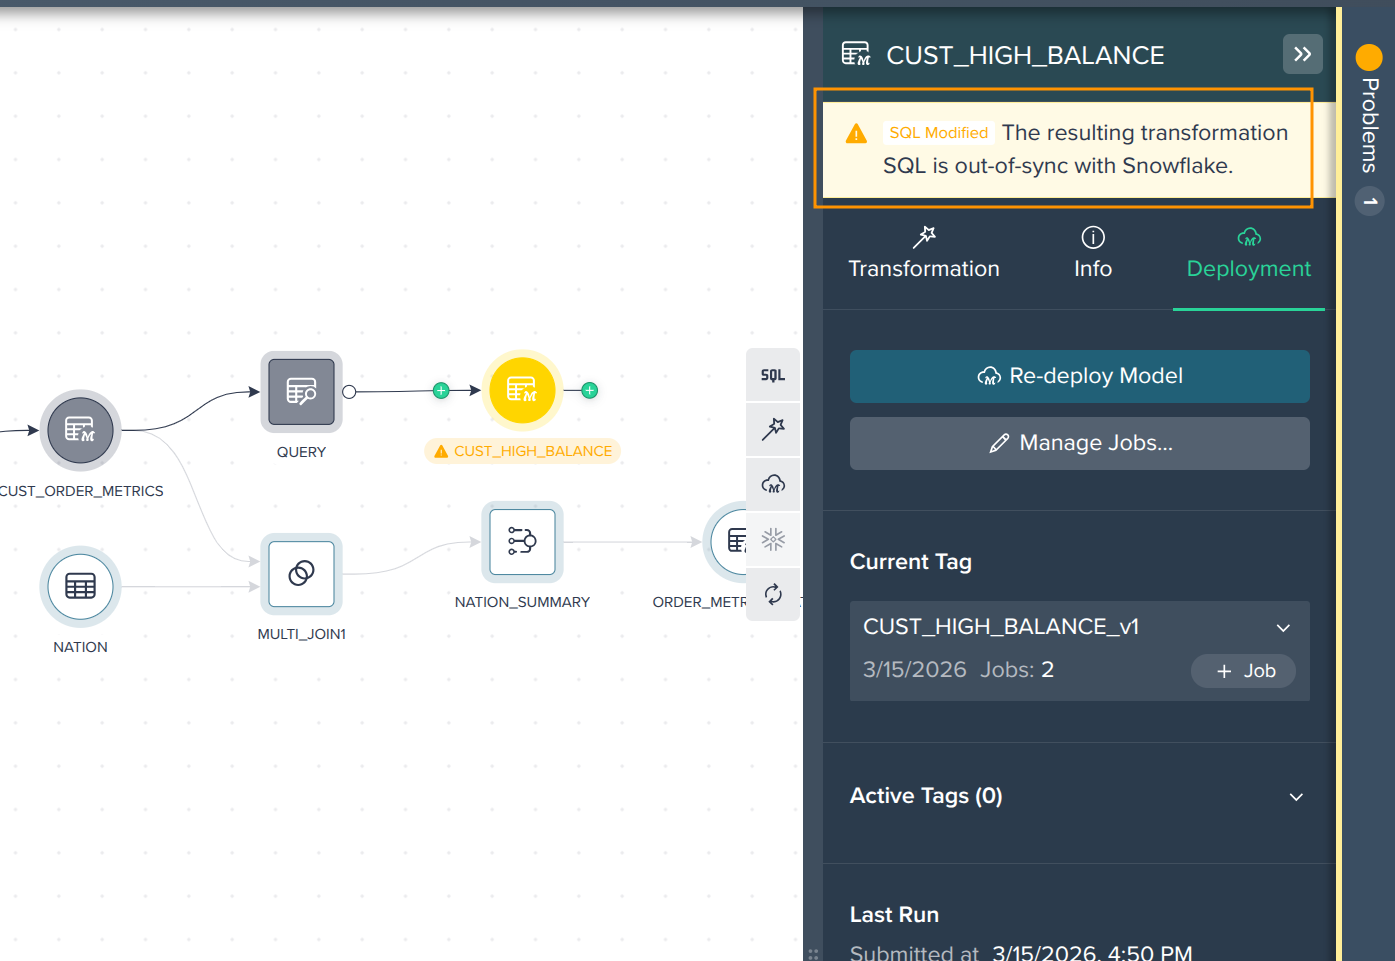Collapse side panel with double chevron
Viewport: 1395px width, 961px height.
[1302, 54]
